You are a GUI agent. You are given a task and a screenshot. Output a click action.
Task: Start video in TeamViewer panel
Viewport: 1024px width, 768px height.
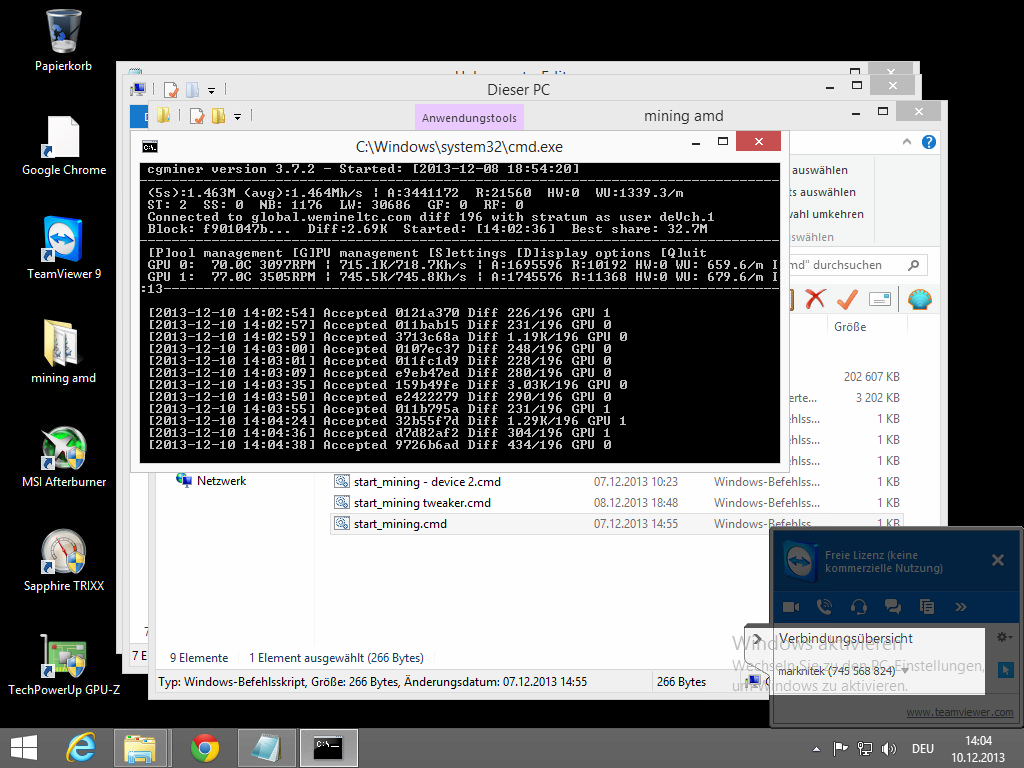[791, 606]
